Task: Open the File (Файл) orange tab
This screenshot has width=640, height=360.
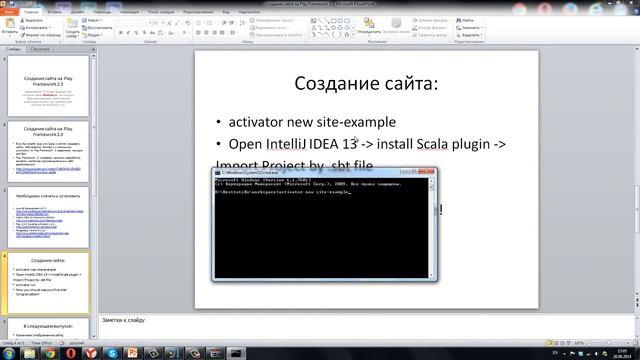Action: click(9, 12)
